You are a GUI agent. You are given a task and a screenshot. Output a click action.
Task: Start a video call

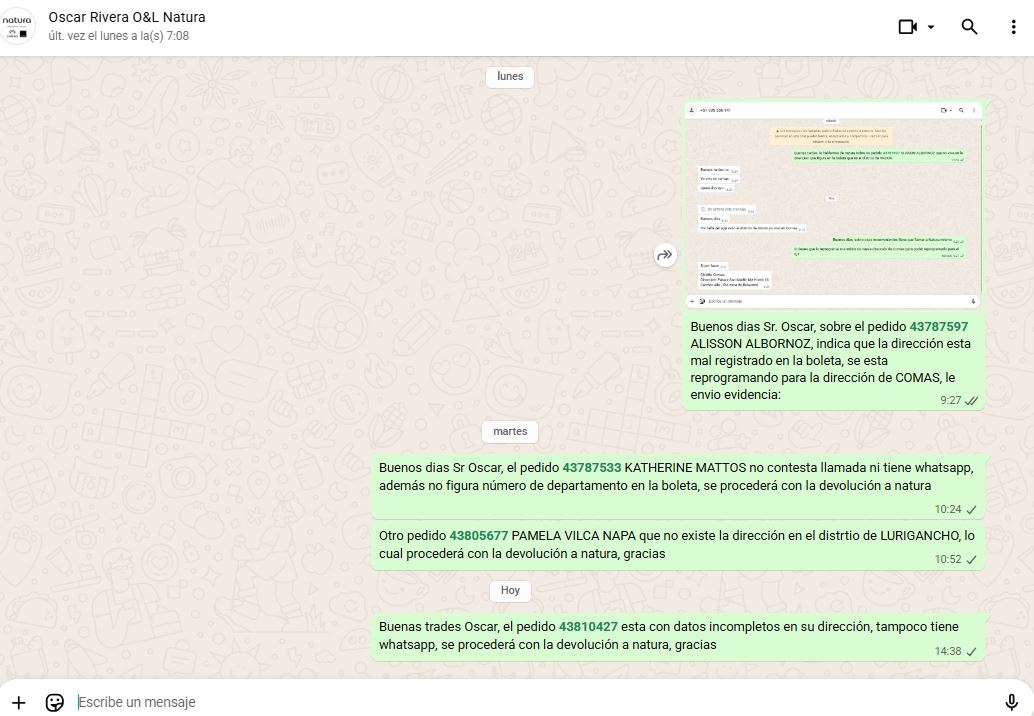pos(907,27)
